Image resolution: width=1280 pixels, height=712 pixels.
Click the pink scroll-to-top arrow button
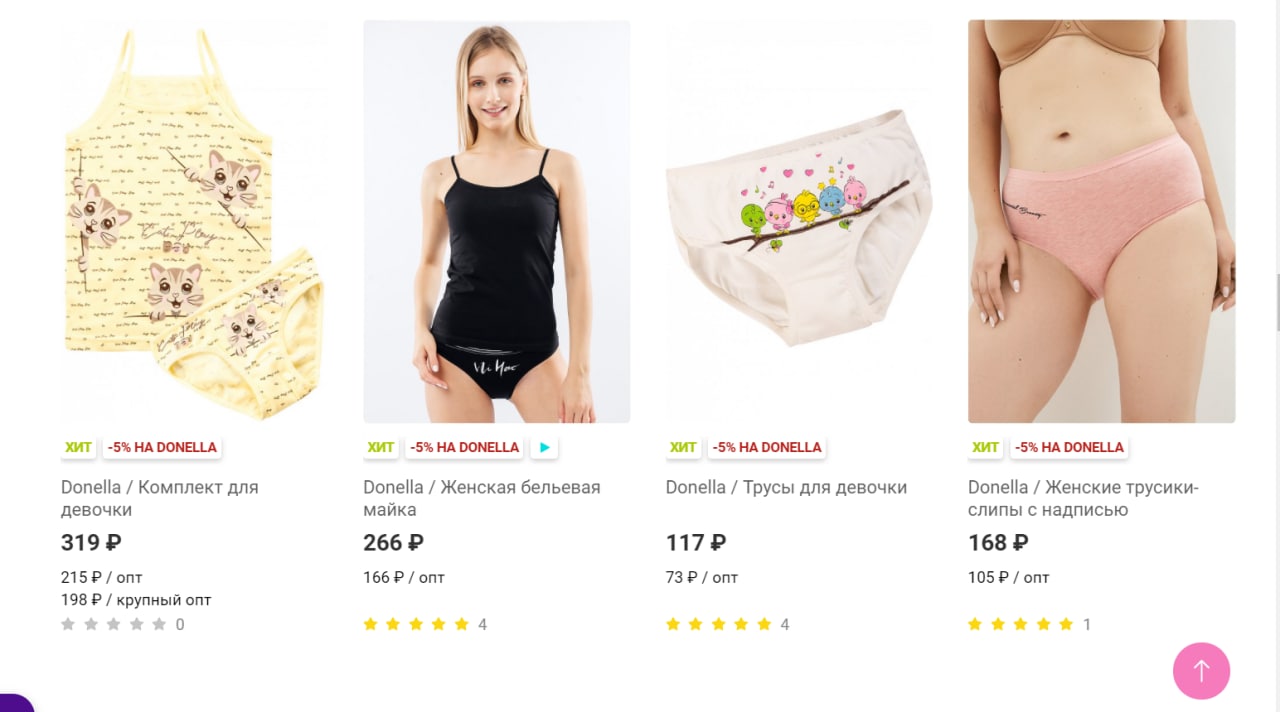(x=1201, y=671)
